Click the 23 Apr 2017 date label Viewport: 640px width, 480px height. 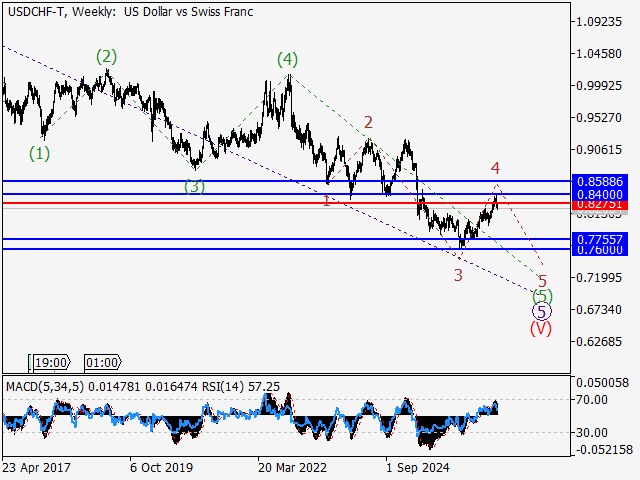pos(36,467)
